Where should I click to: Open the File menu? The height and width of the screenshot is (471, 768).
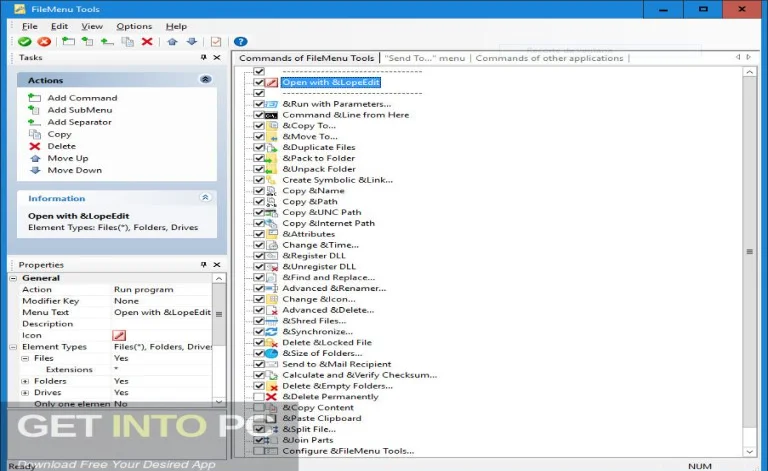pyautogui.click(x=29, y=26)
